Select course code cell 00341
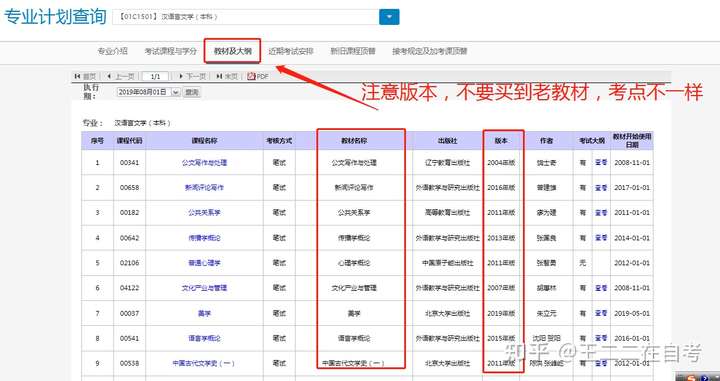The height and width of the screenshot is (381, 720). (x=129, y=162)
